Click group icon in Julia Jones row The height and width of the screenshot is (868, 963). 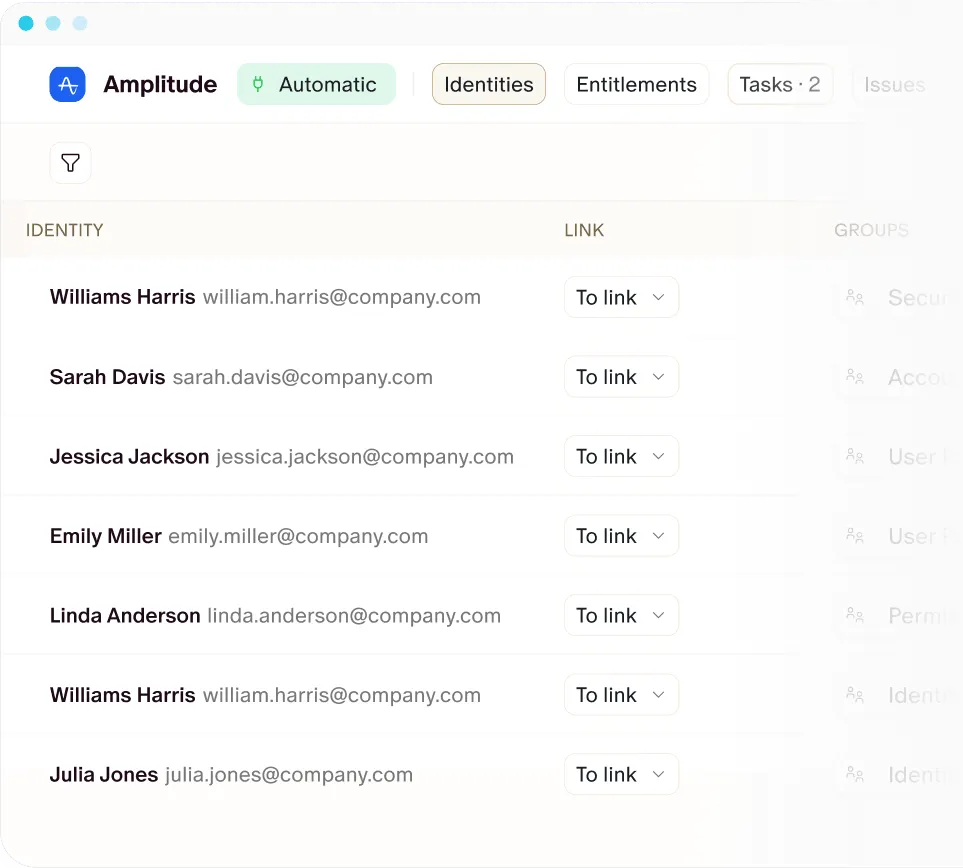point(854,774)
